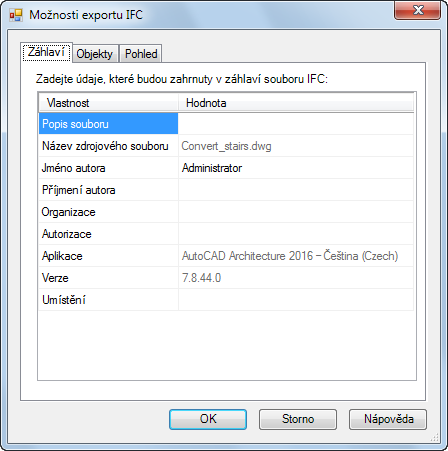448x451 pixels.
Task: Click the Hodnota column header
Action: [296, 103]
